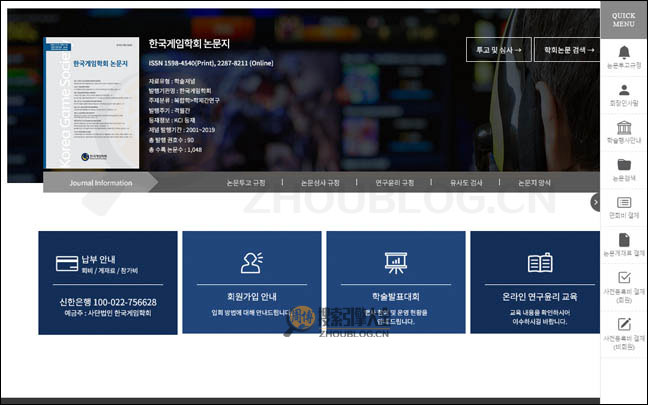Click the 한국게임학회 논문지 title heading

[189, 44]
